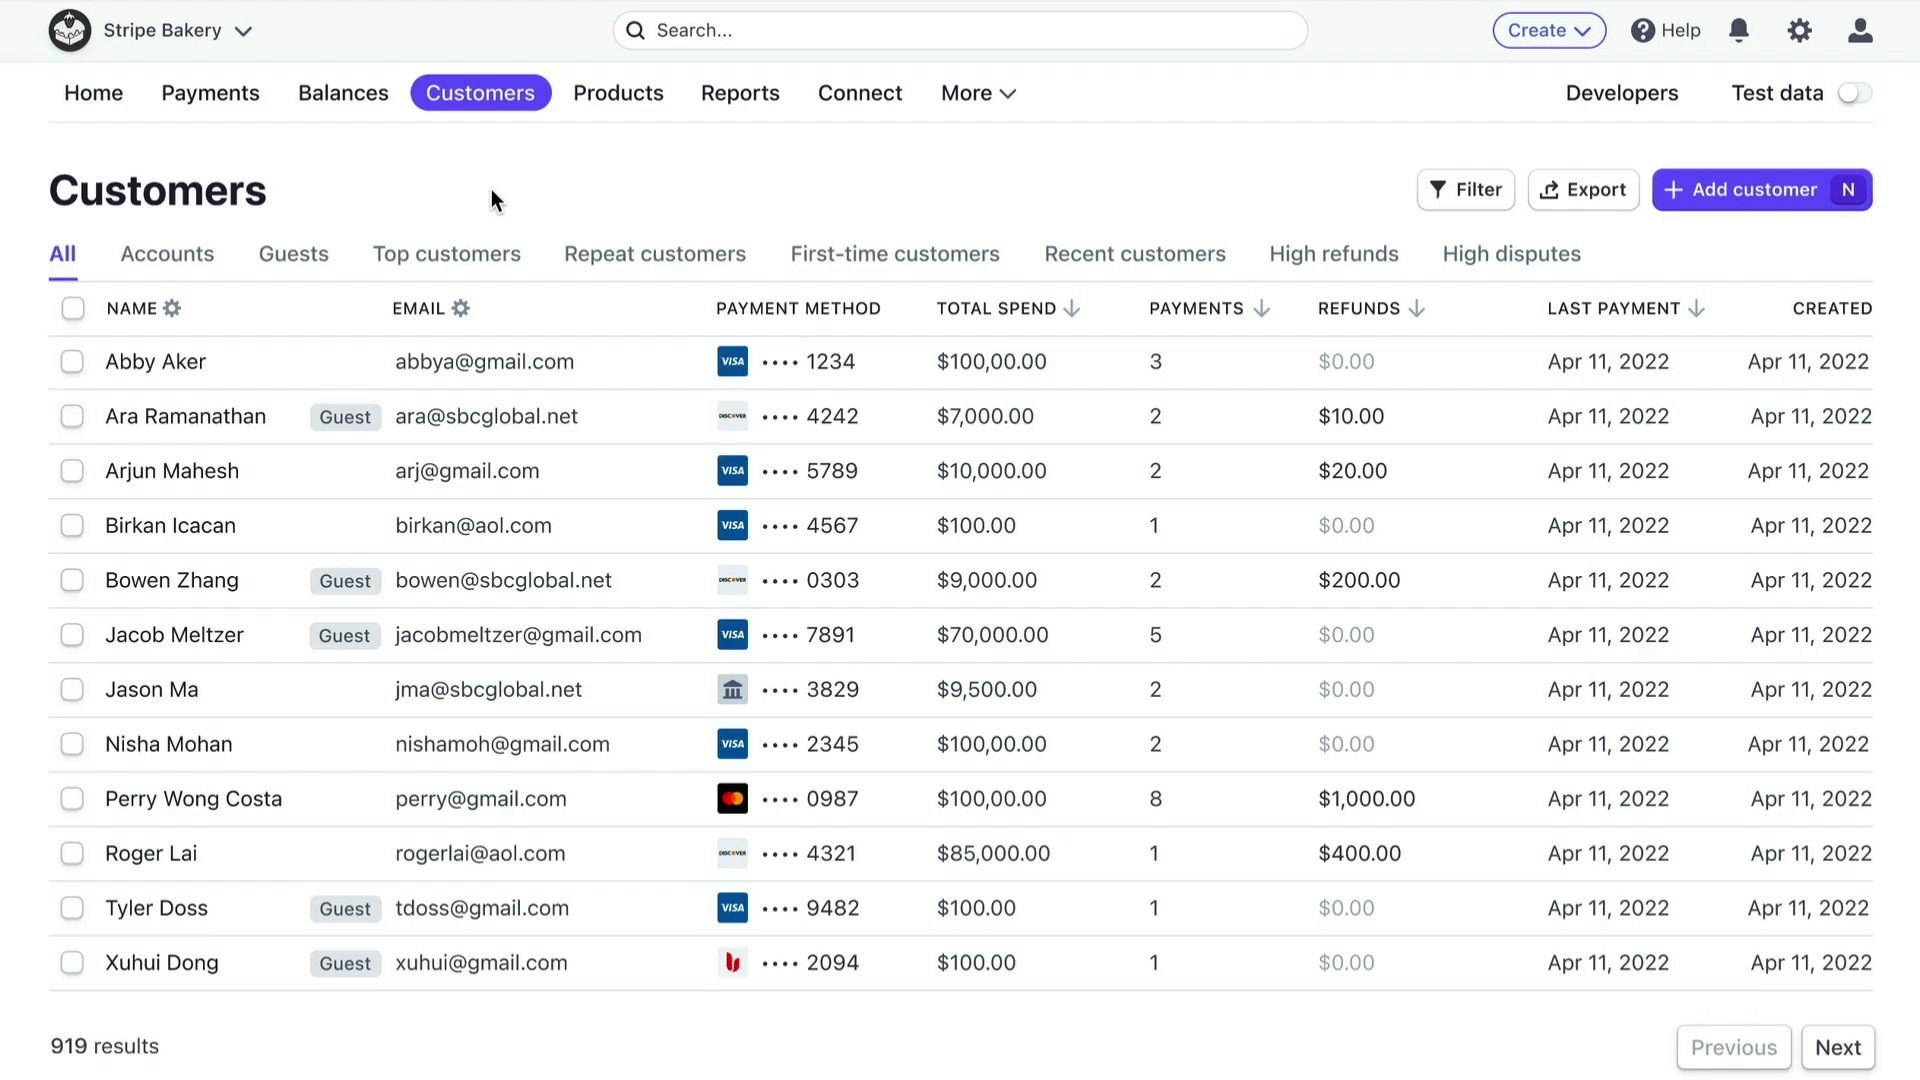Switch to the Guests tab
This screenshot has width=1920, height=1080.
[x=293, y=254]
